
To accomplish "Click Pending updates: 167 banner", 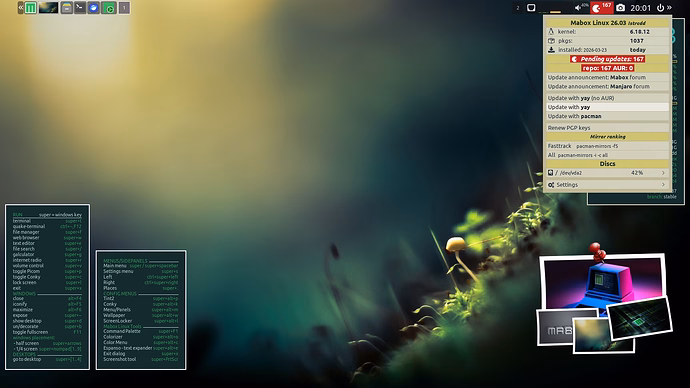I will 607,59.
